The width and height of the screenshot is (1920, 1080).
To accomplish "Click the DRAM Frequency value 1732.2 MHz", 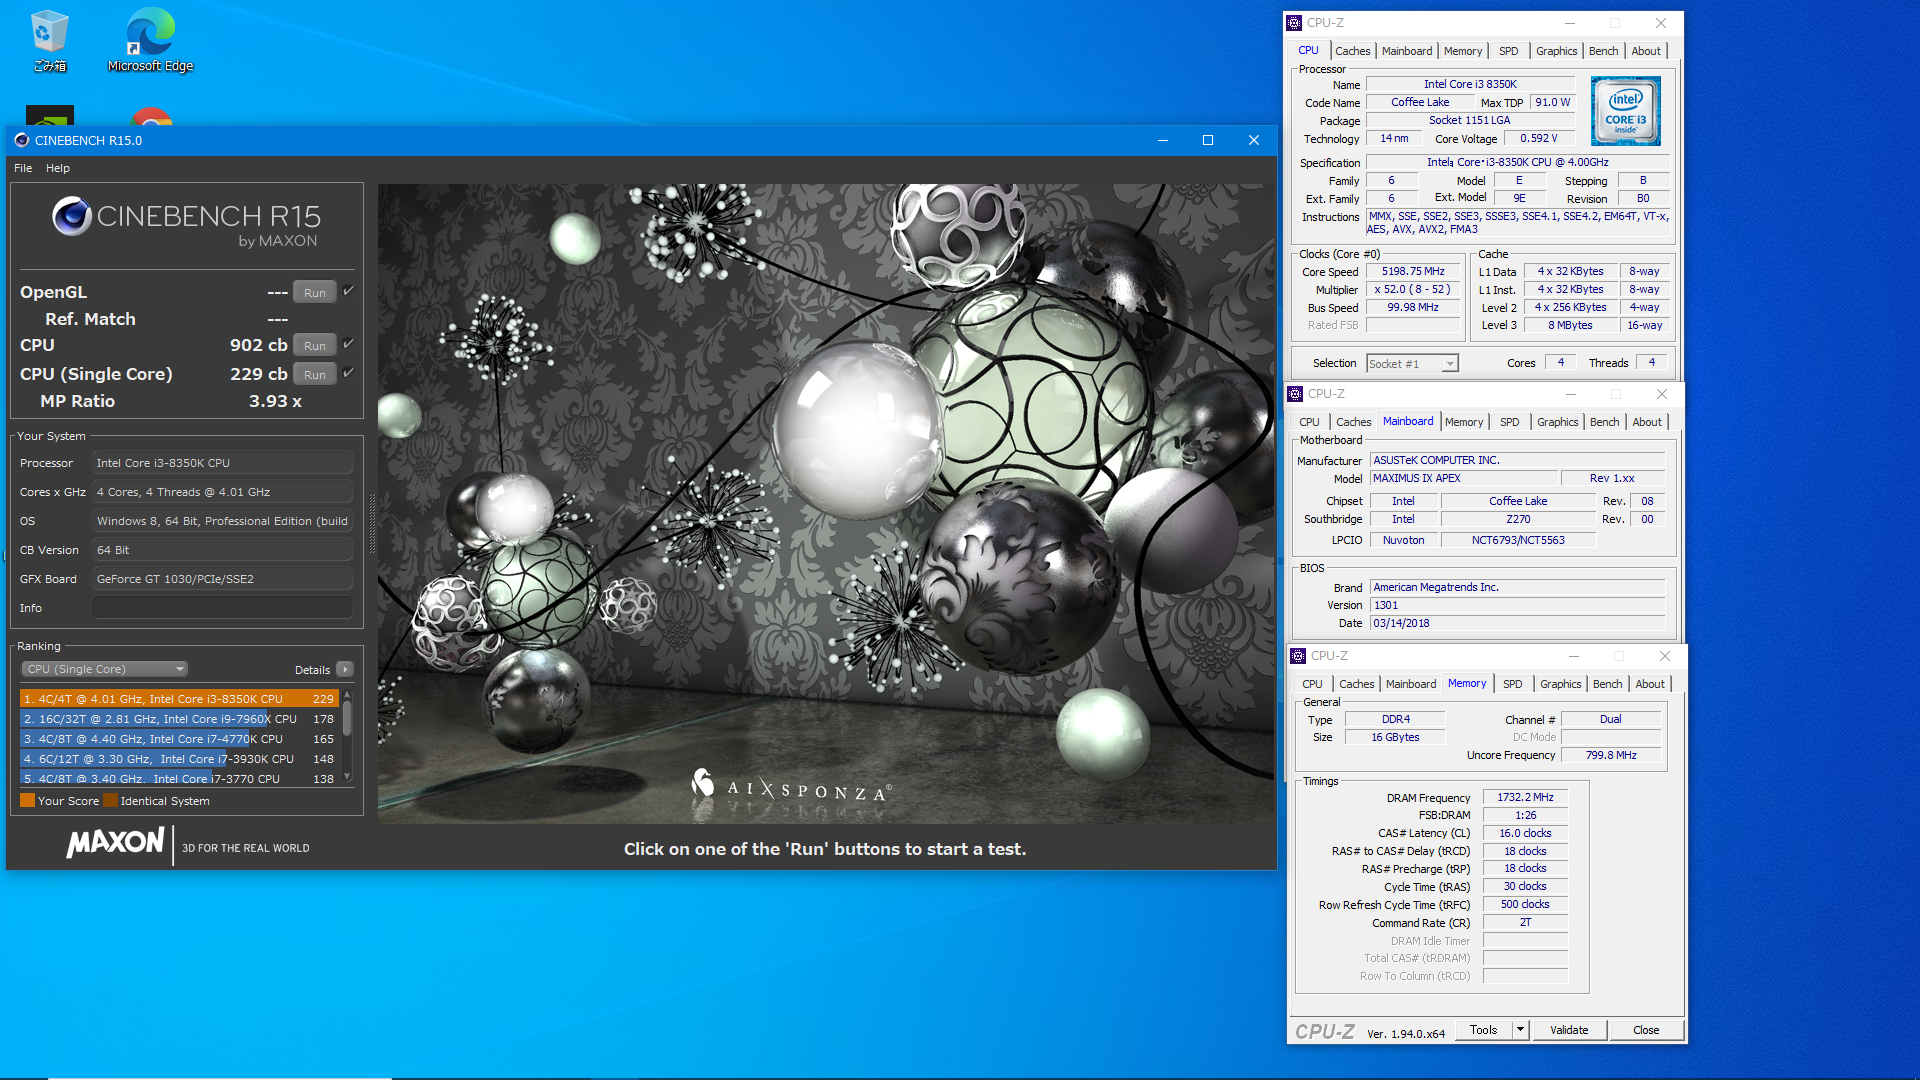I will [1525, 797].
